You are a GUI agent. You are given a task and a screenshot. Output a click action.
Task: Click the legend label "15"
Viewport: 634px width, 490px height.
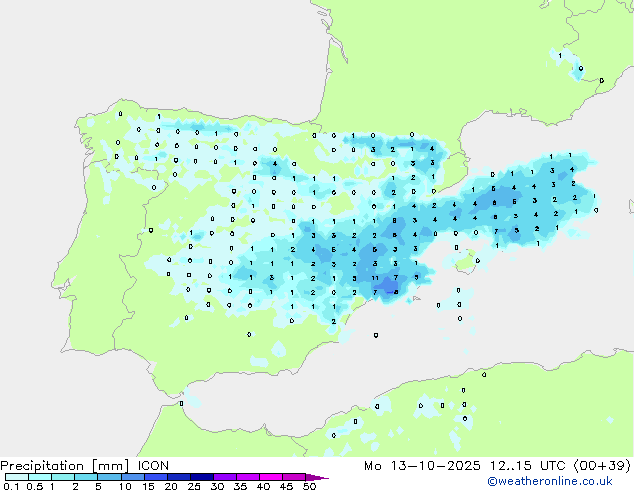click(148, 486)
